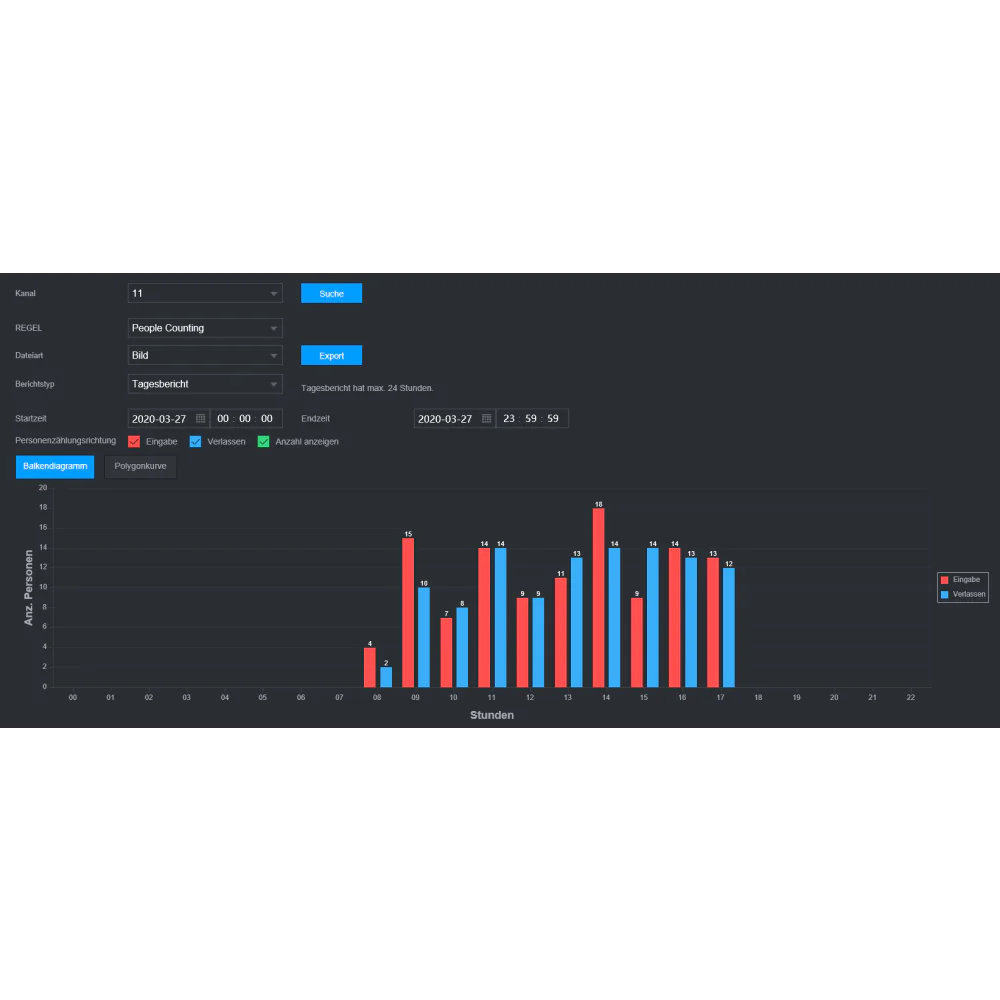Click the red Eingabe bar at hour 09
This screenshot has height=1000, width=1000.
408,612
